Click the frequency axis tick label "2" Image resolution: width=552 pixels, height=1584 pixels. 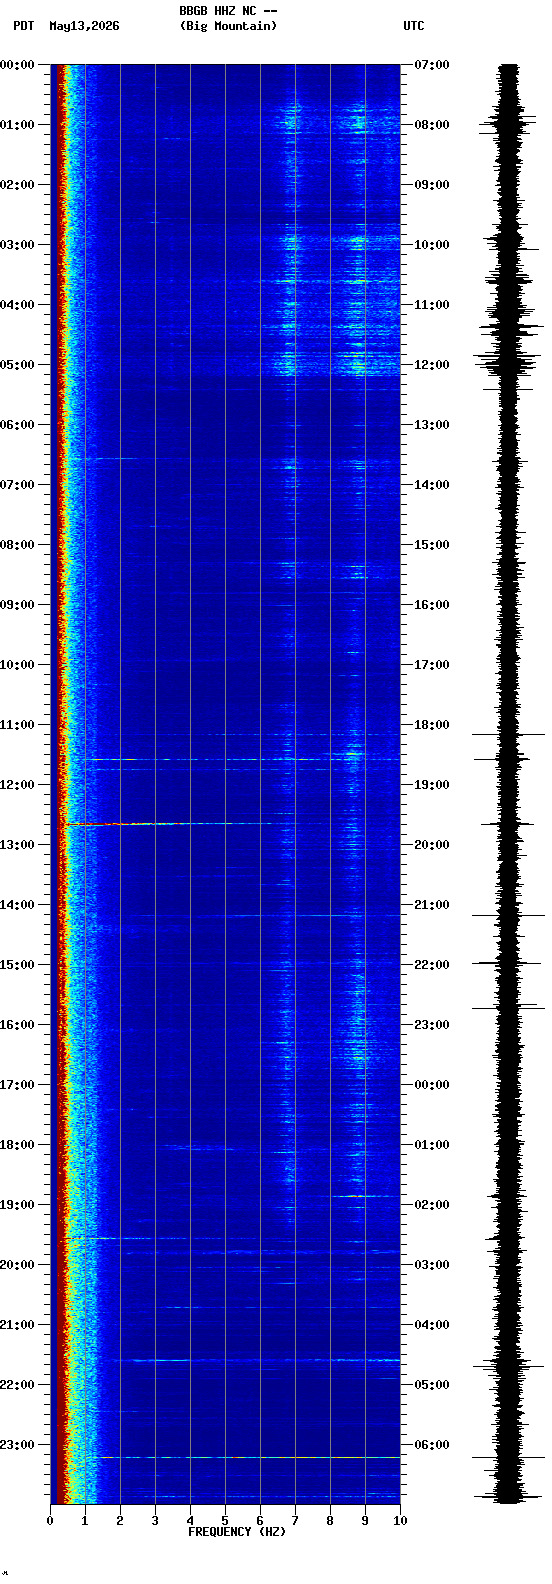pos(120,1521)
